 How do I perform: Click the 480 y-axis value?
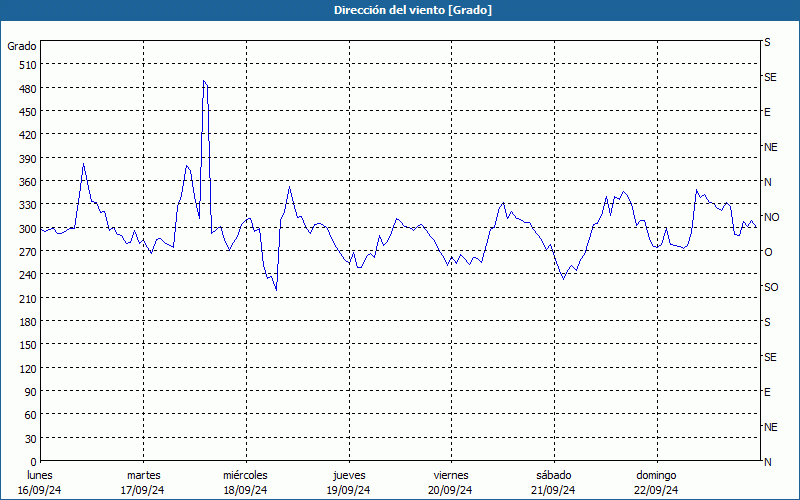point(28,89)
